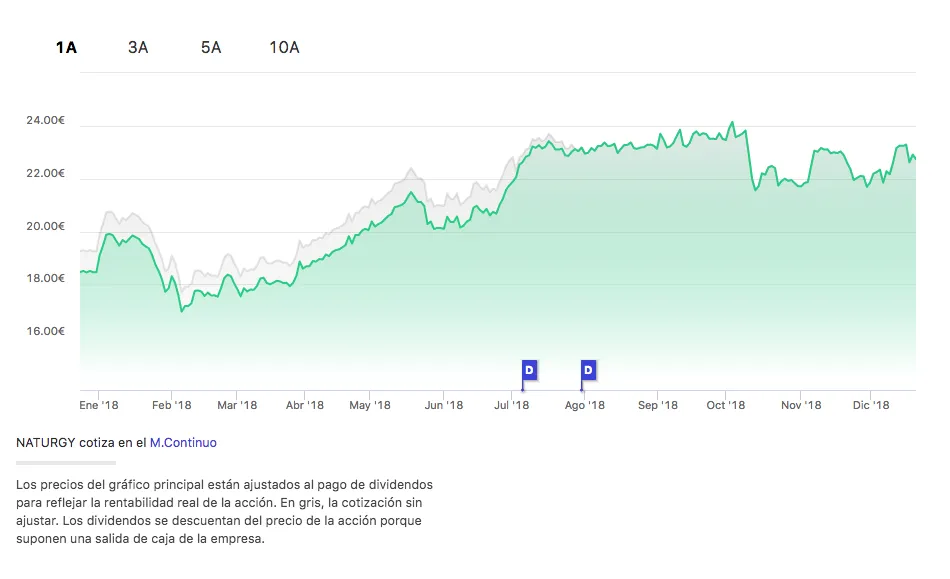Click the Feb '18 axis label
This screenshot has width=950, height=579.
pyautogui.click(x=171, y=405)
